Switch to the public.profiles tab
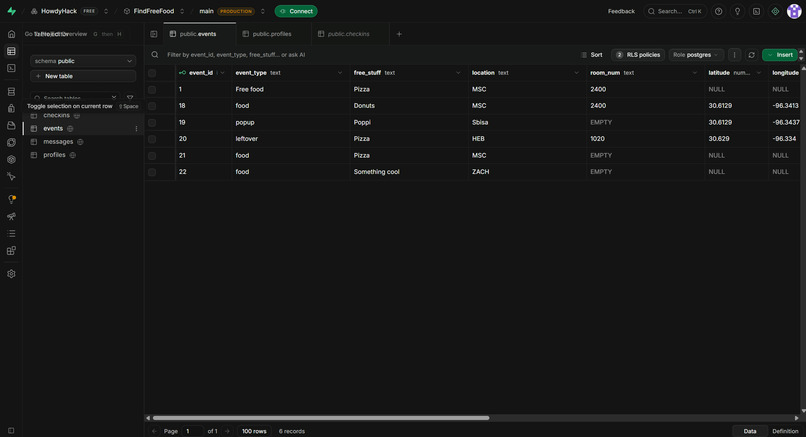 [x=273, y=34]
